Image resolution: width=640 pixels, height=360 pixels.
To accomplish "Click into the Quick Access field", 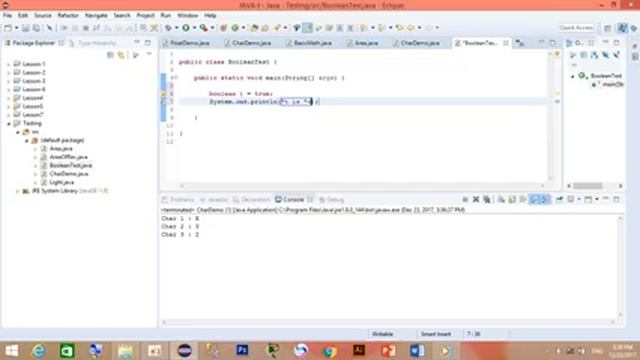I will pyautogui.click(x=576, y=28).
